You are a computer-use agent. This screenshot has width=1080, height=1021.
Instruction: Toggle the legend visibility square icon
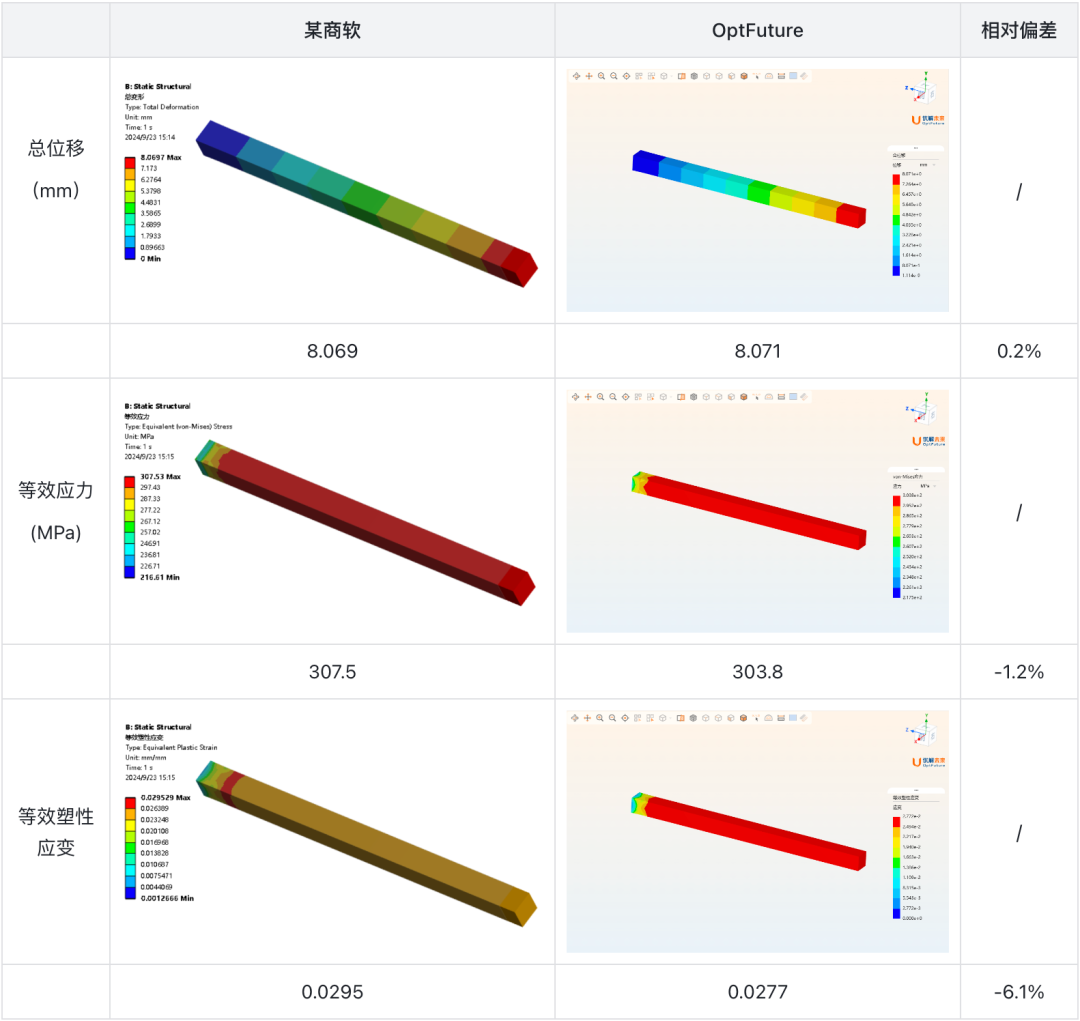click(793, 76)
